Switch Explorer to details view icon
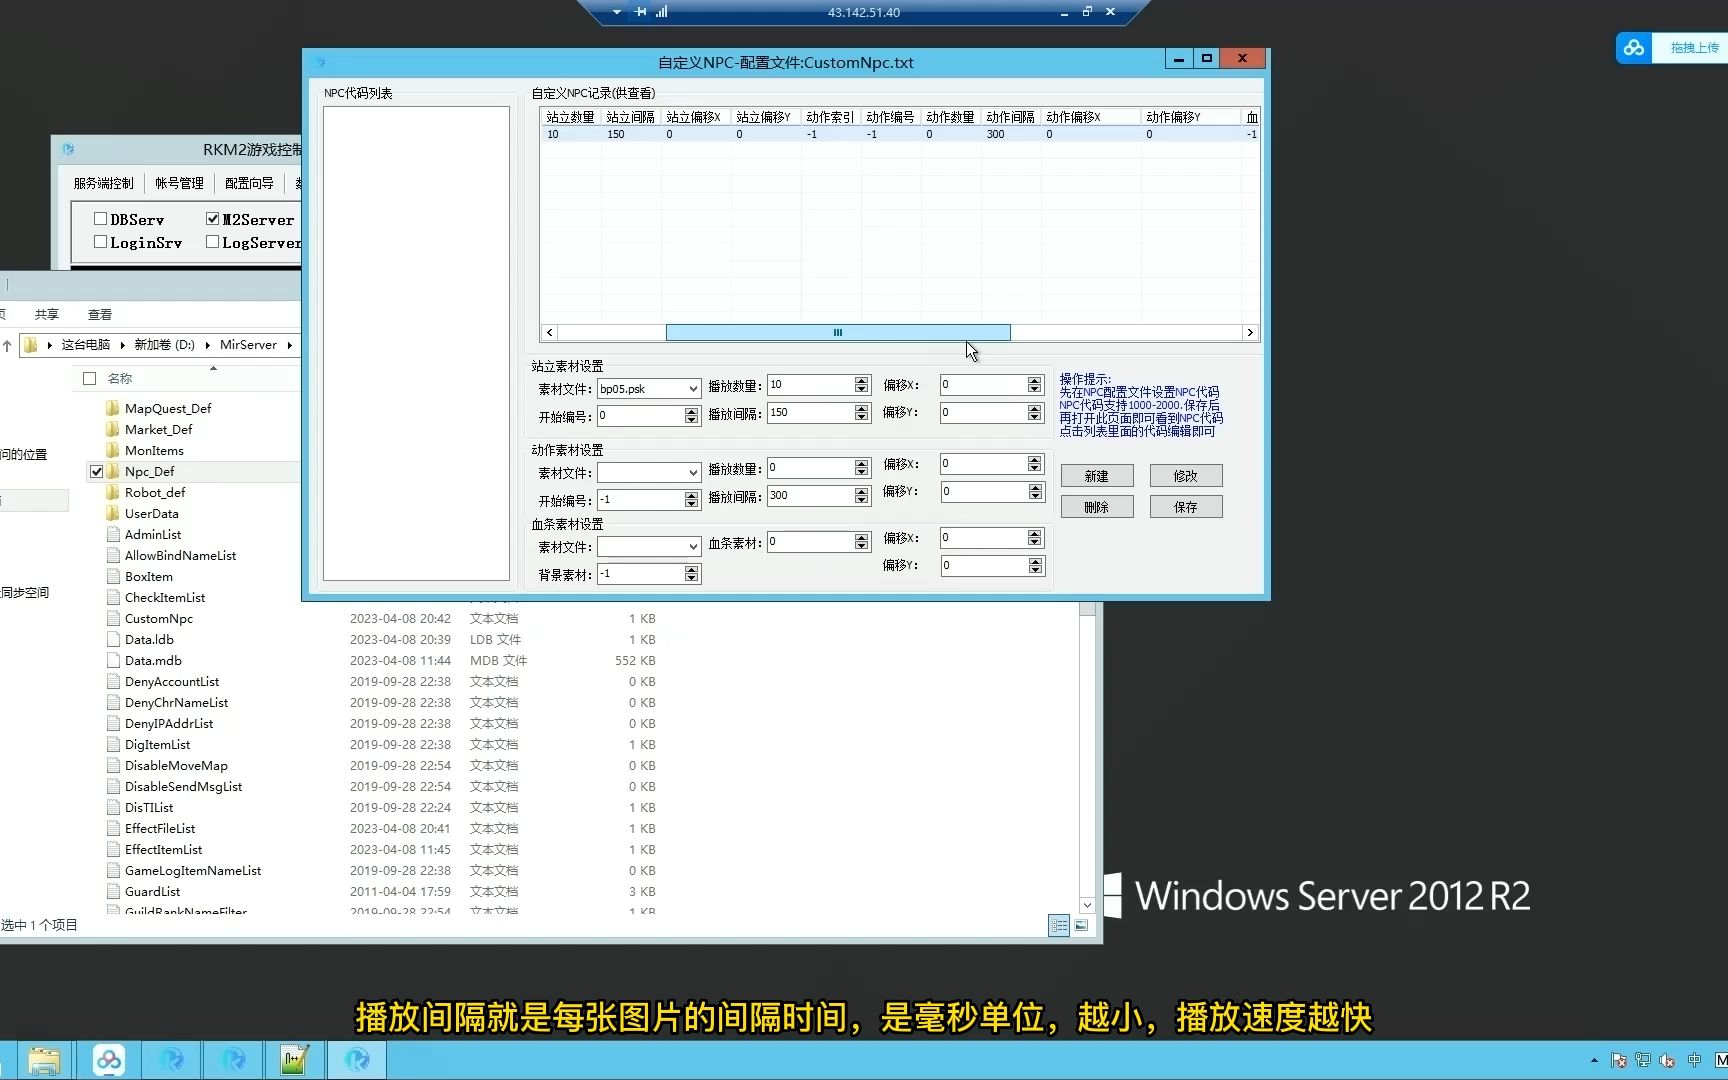The width and height of the screenshot is (1728, 1080). click(x=1059, y=926)
